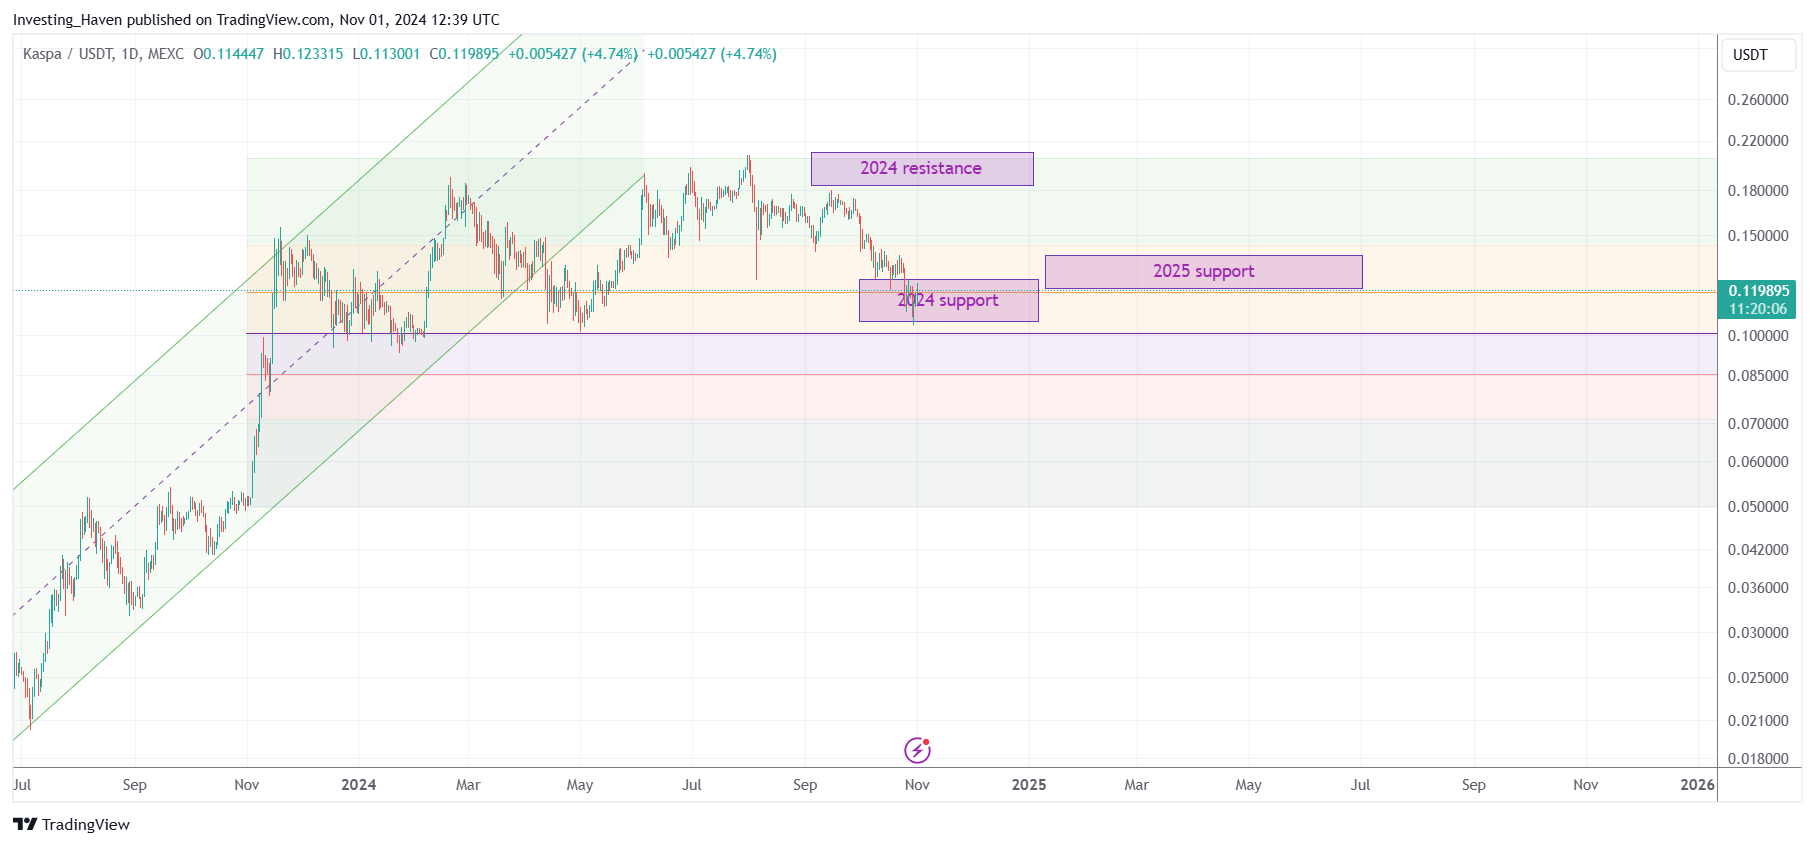Click the low value L0.113001
The width and height of the screenshot is (1815, 846).
(x=386, y=54)
